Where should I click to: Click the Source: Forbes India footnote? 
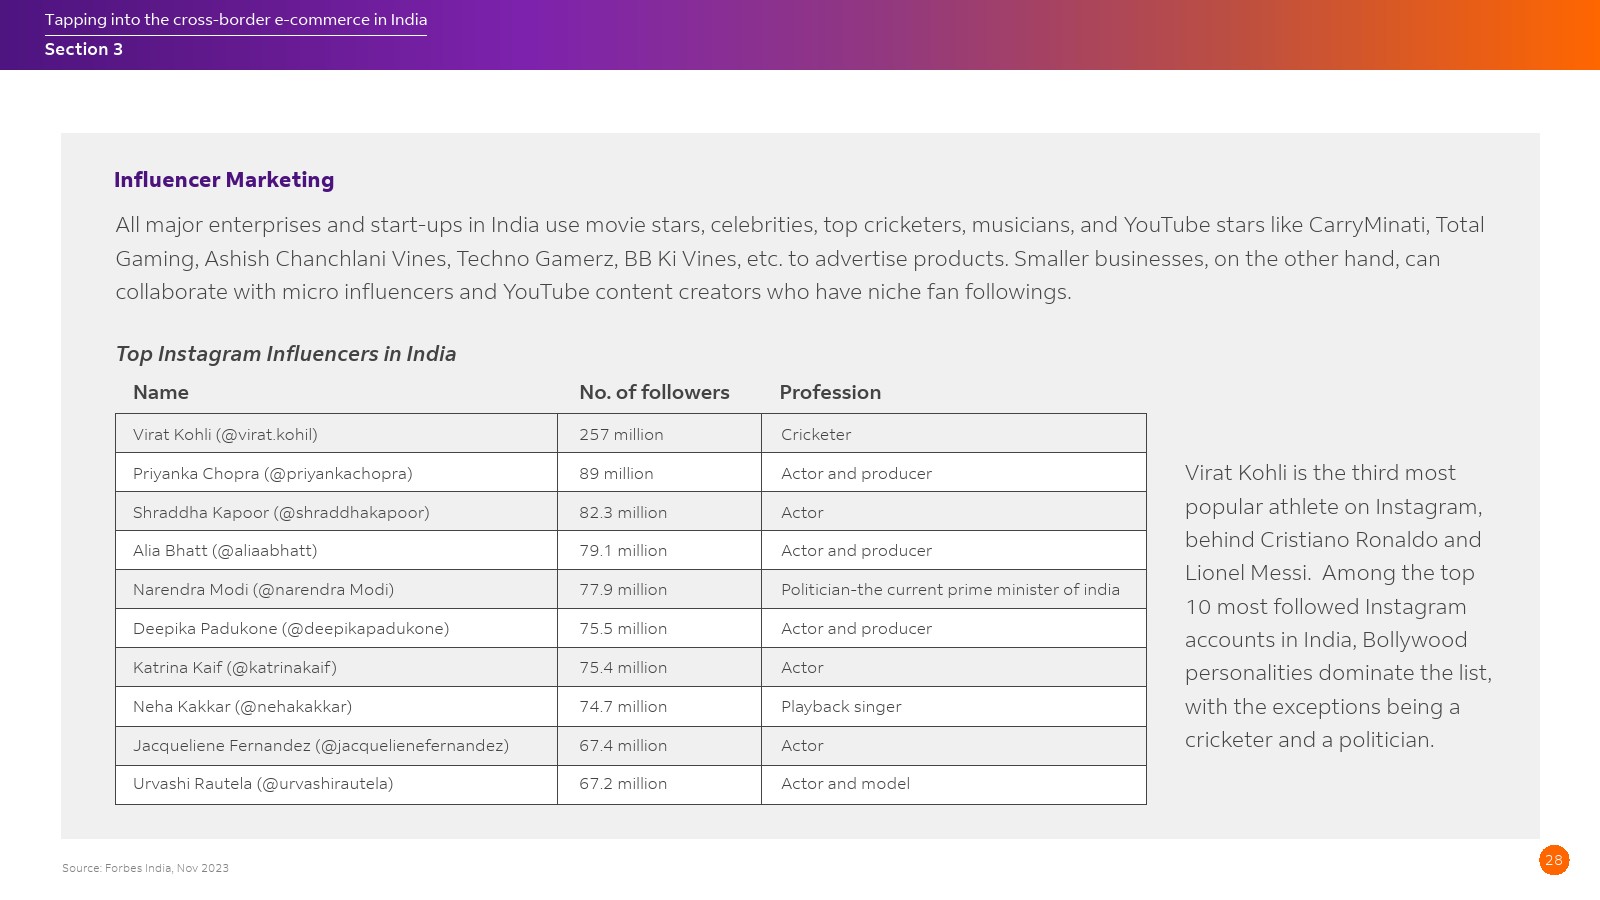pos(146,868)
